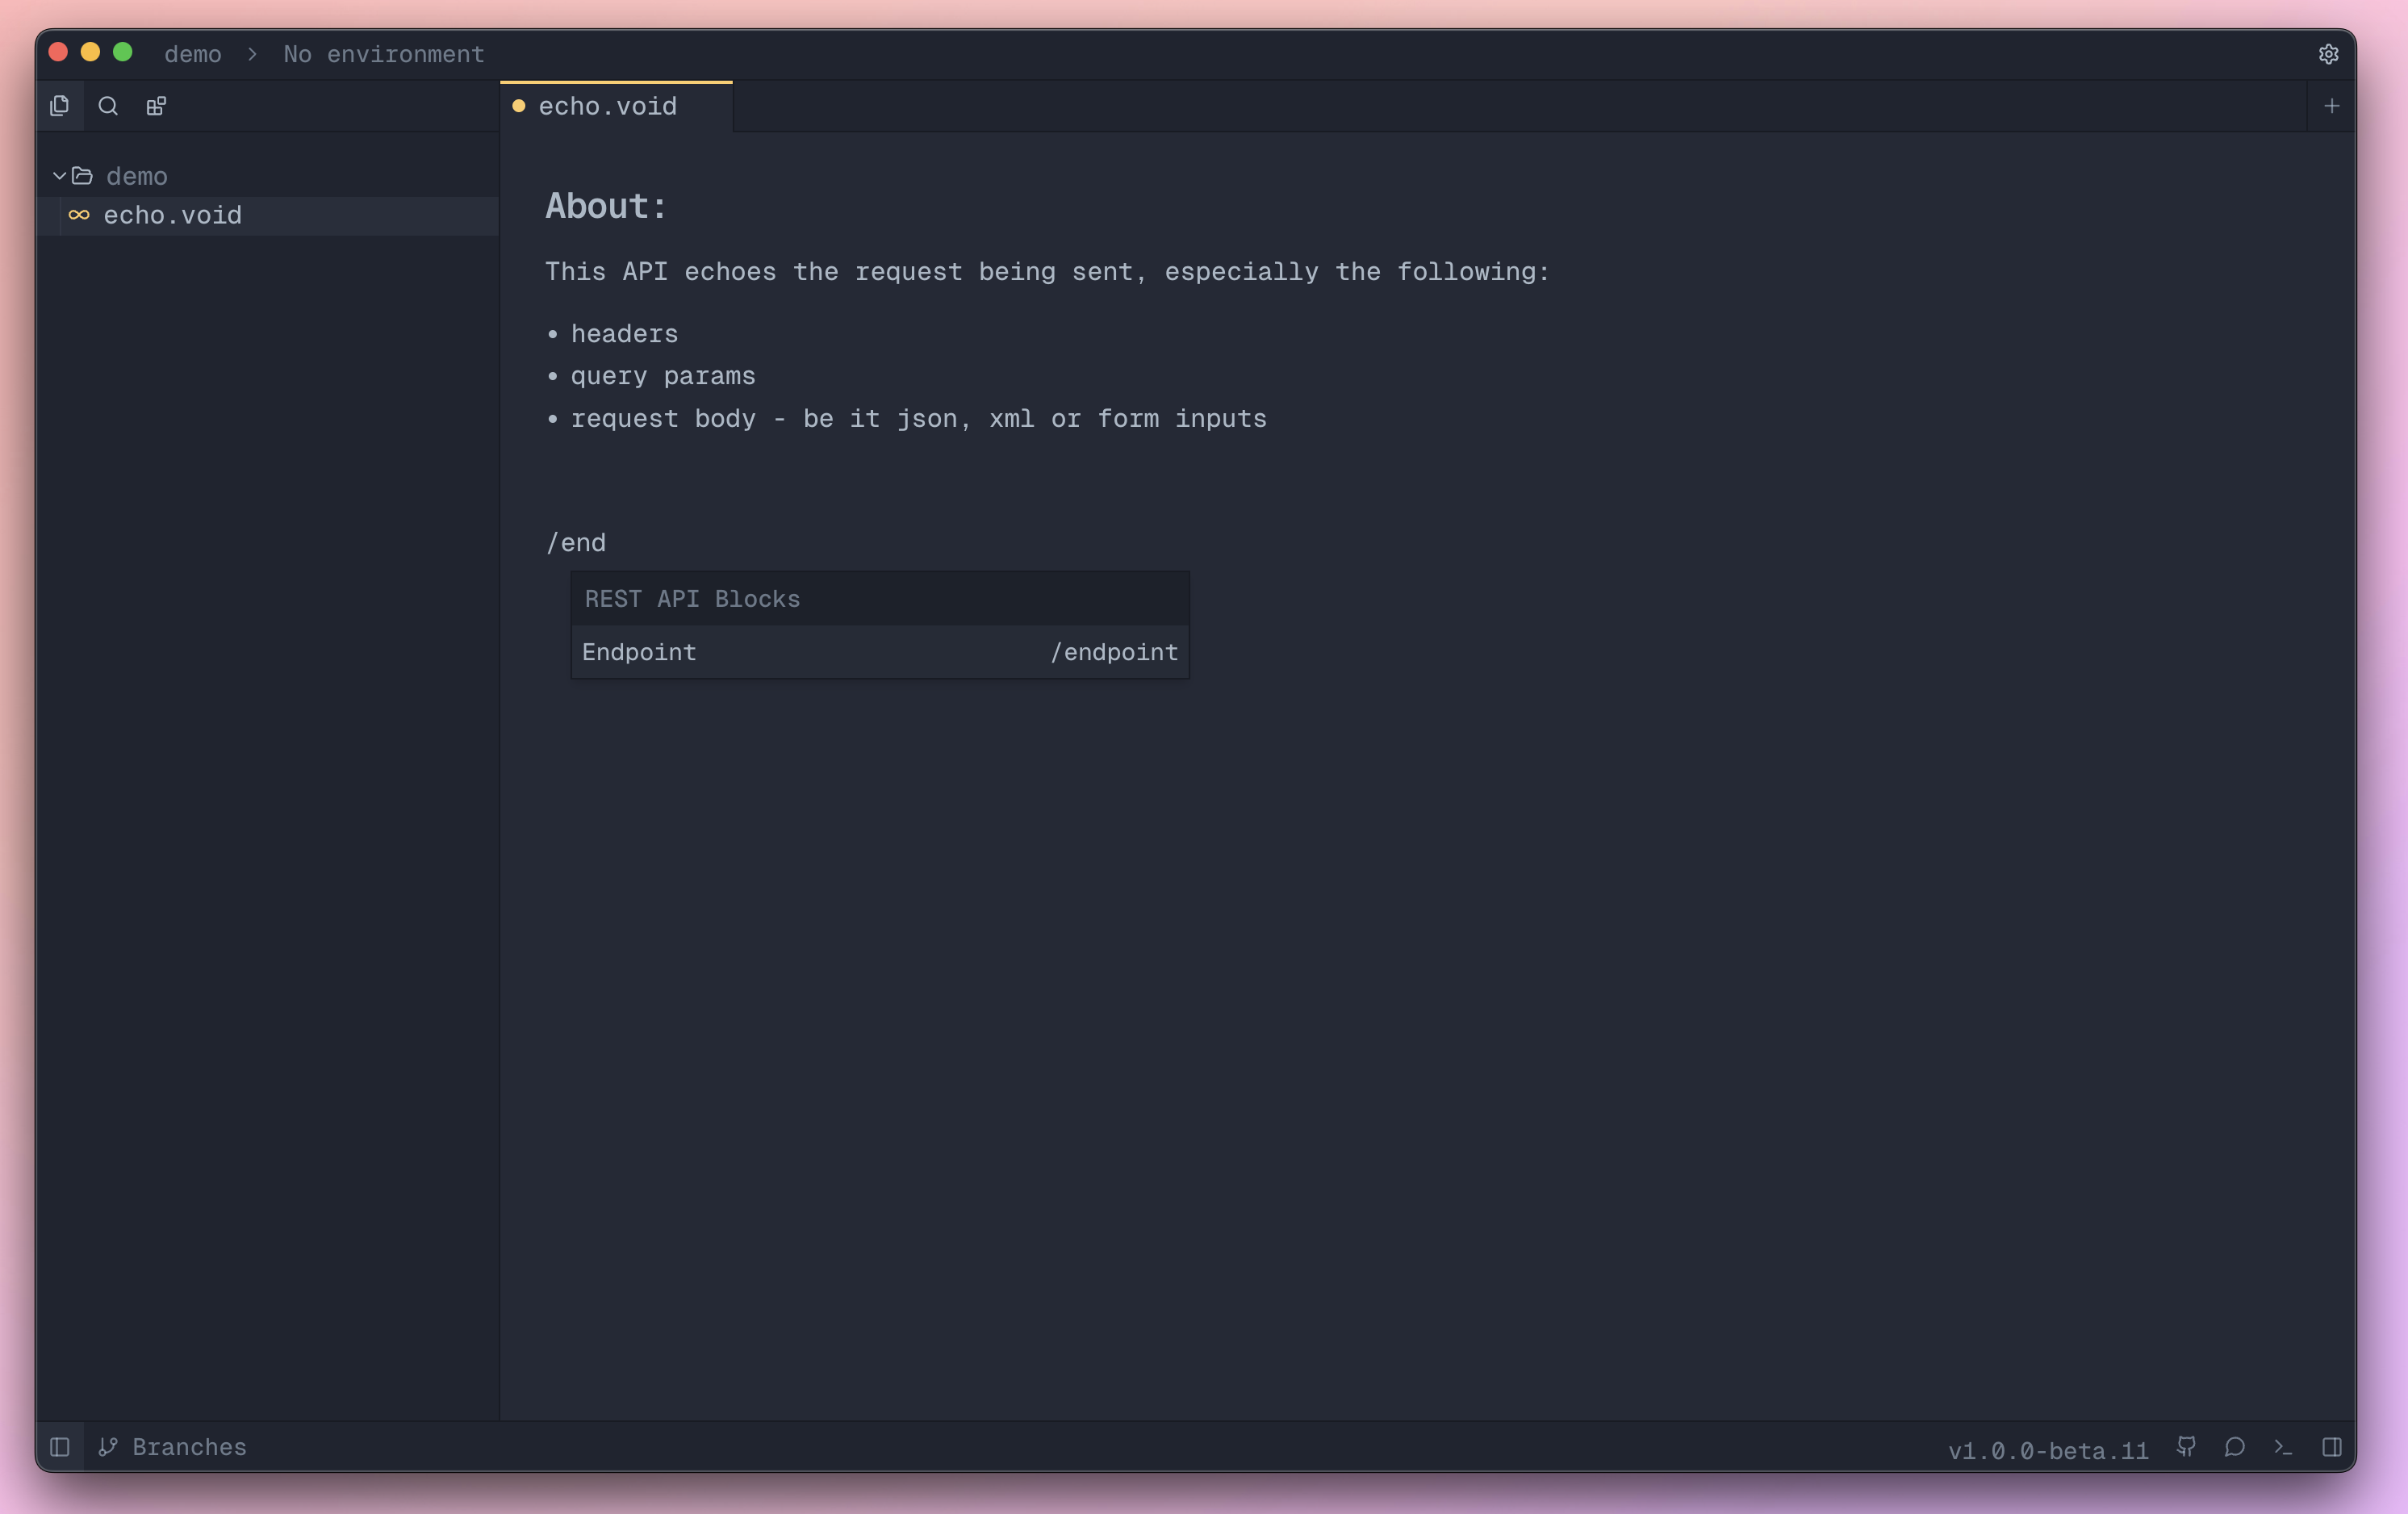Click the Endpoint row in REST API Blocks
Screen dimensions: 2408x1514
pos(879,651)
